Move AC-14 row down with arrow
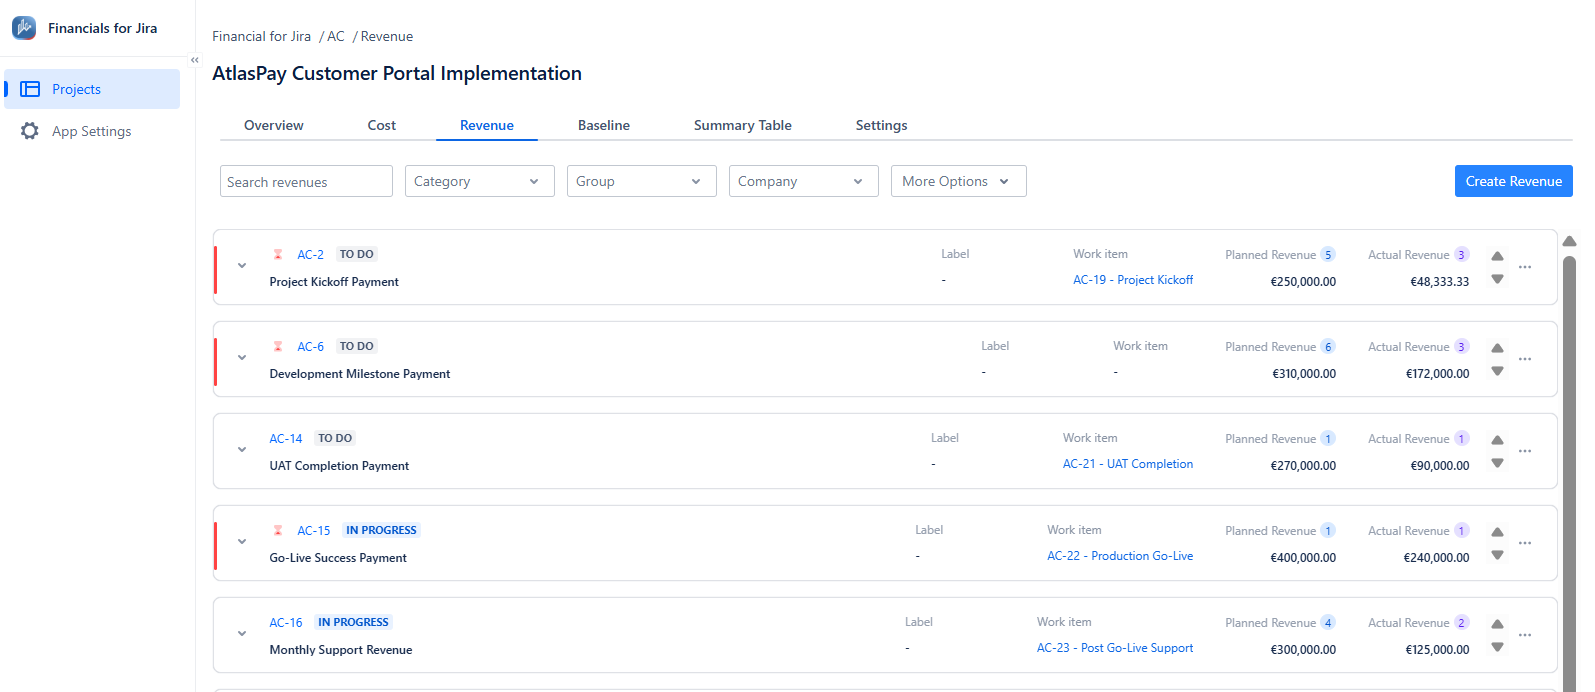Viewport: 1595px width, 692px height. tap(1497, 463)
